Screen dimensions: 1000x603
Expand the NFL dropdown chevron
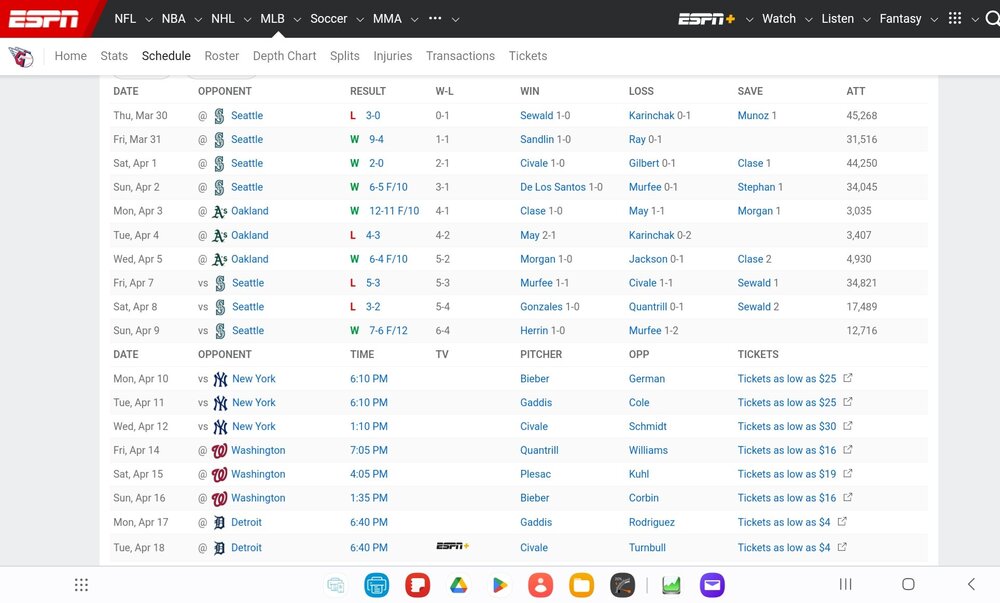(149, 20)
